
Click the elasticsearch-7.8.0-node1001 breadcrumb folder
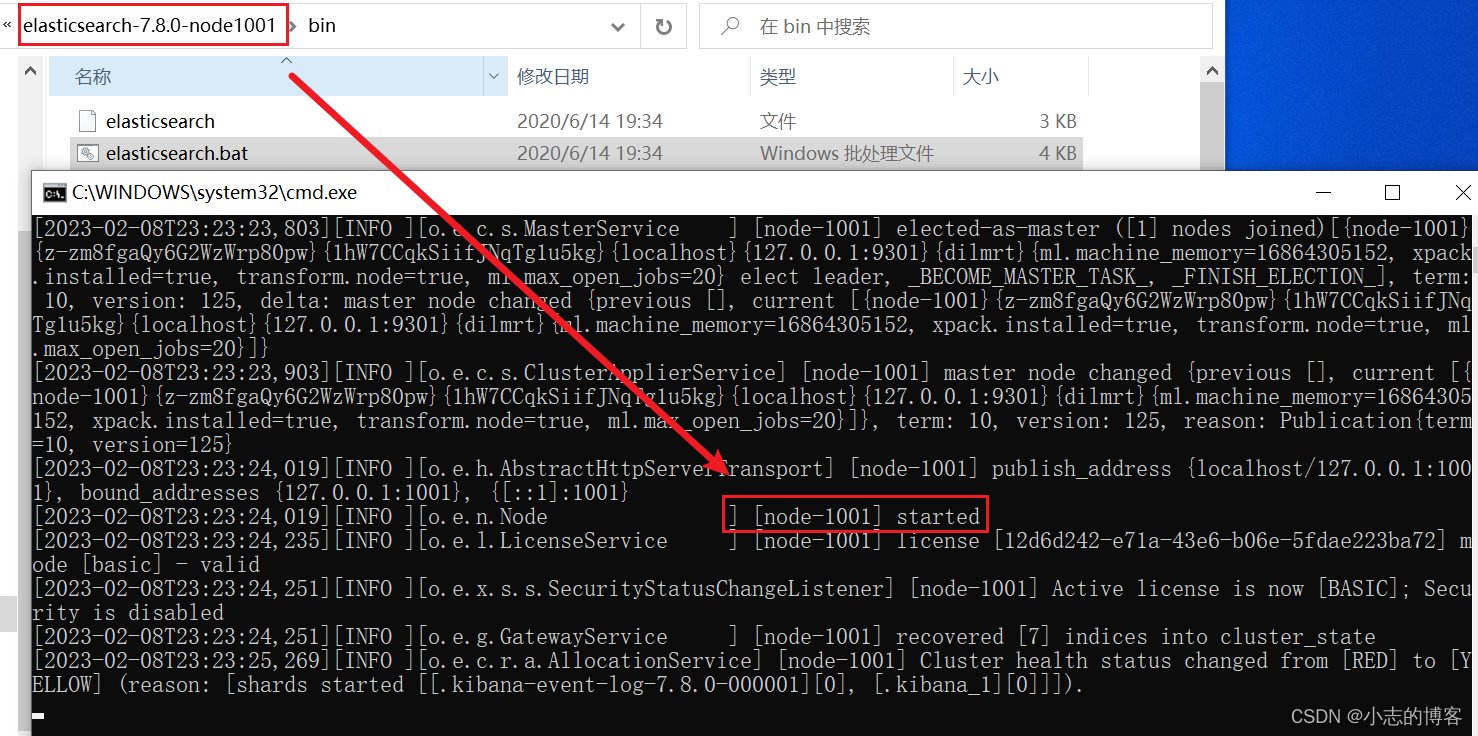pos(149,25)
